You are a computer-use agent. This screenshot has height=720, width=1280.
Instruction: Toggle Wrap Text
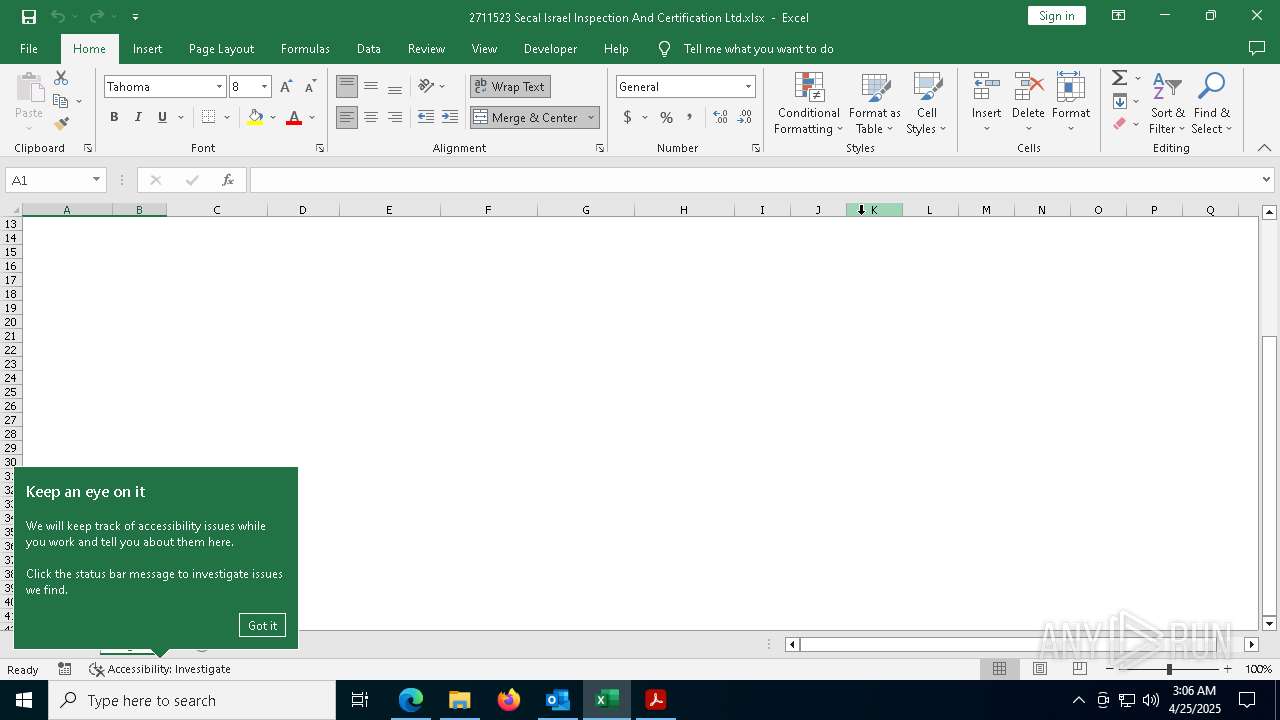pyautogui.click(x=510, y=86)
